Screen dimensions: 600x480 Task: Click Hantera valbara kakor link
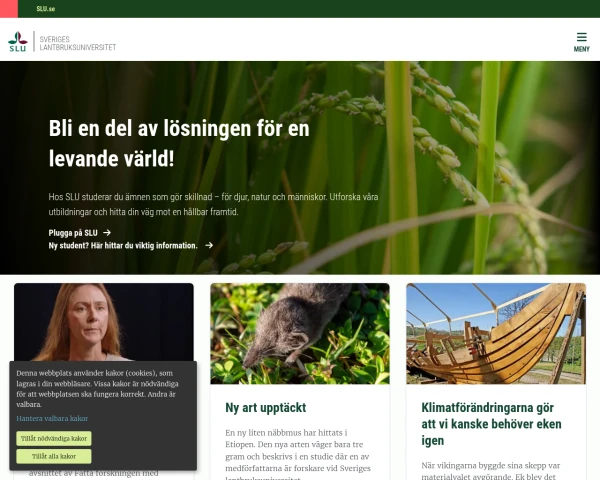point(52,418)
